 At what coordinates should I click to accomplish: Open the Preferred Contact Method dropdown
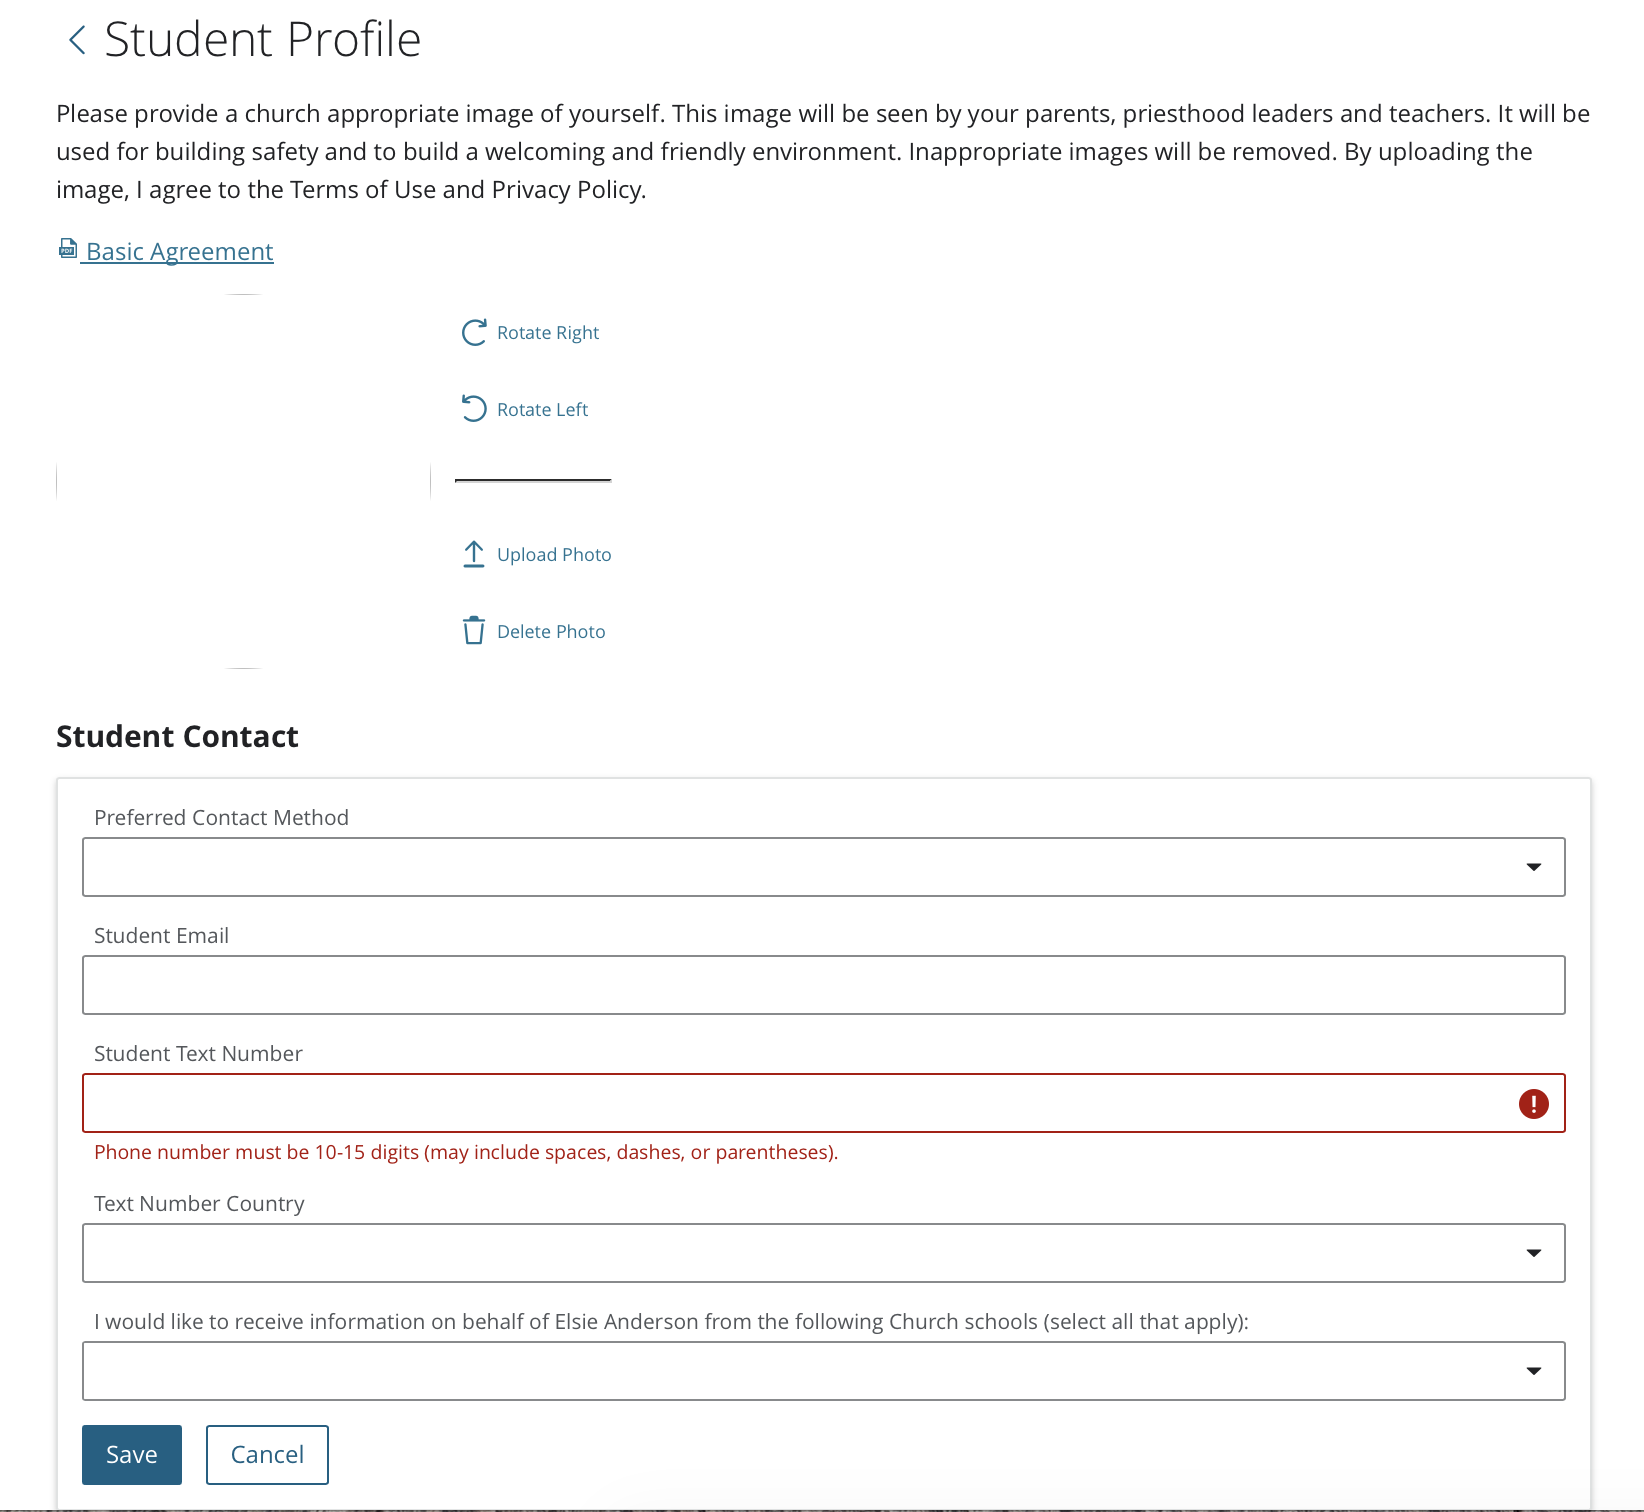tap(823, 867)
